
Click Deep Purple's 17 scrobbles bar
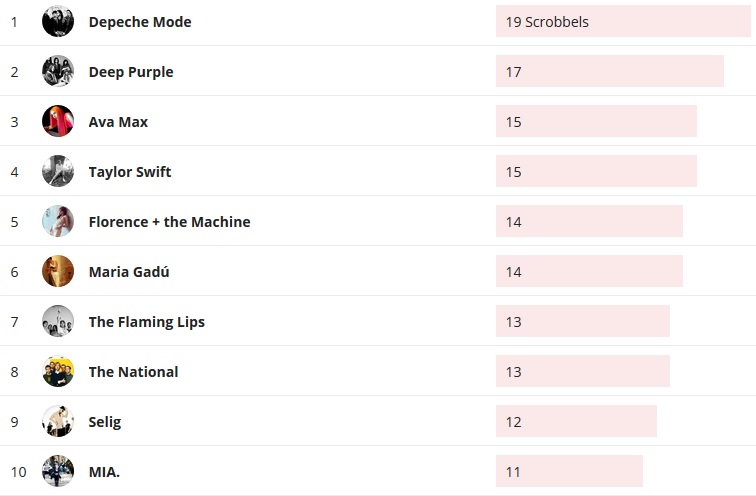point(609,71)
